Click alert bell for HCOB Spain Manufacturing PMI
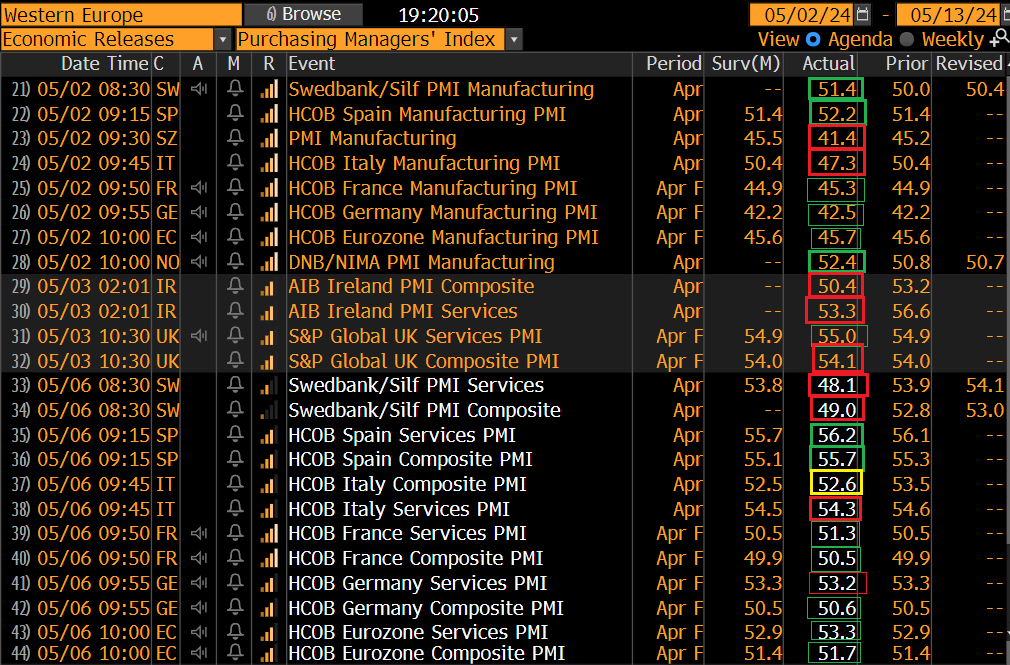 235,113
